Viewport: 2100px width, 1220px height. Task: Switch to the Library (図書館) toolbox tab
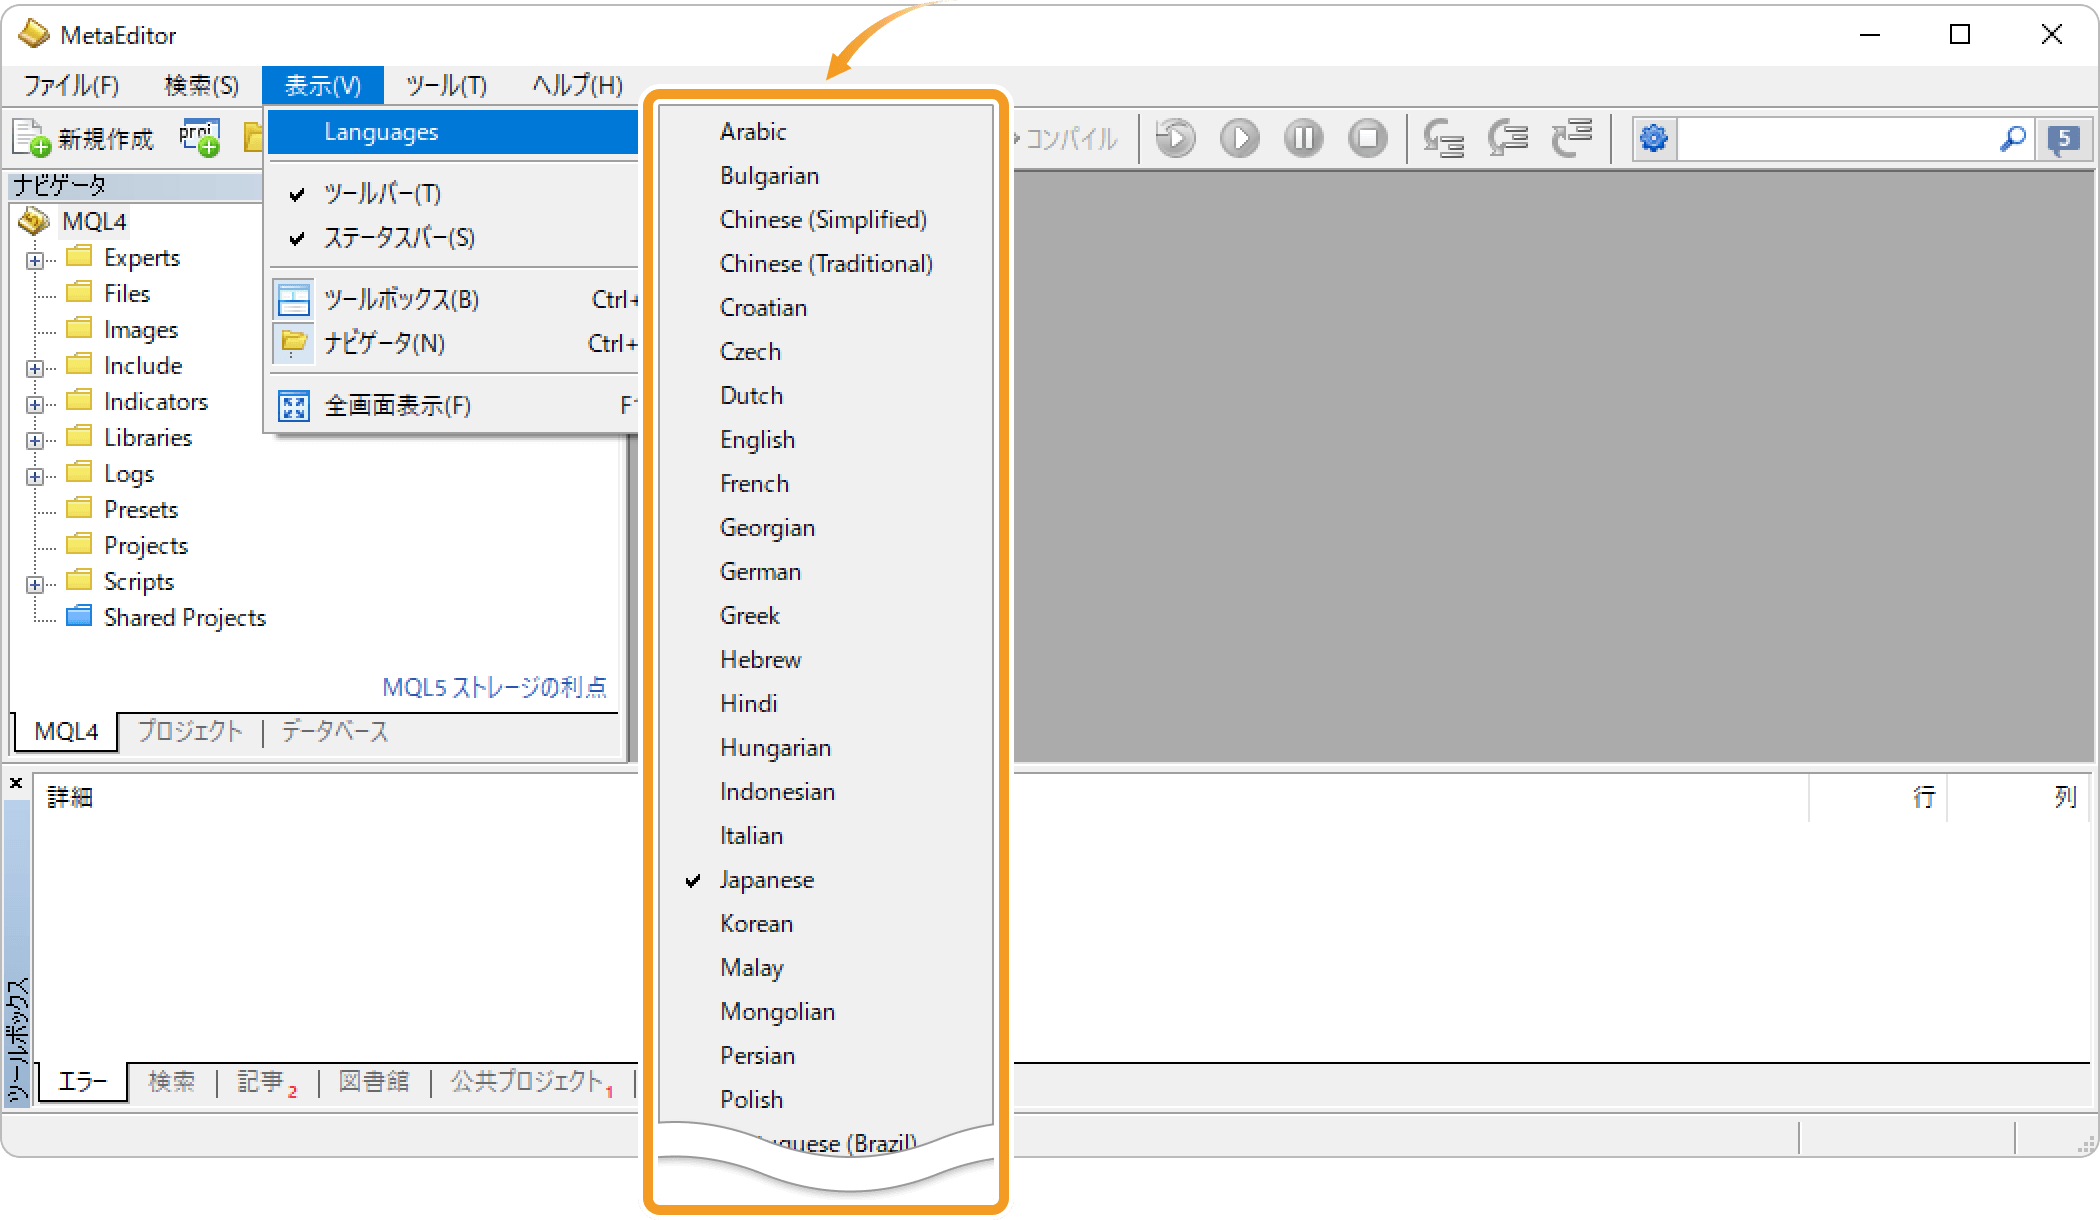[x=373, y=1081]
